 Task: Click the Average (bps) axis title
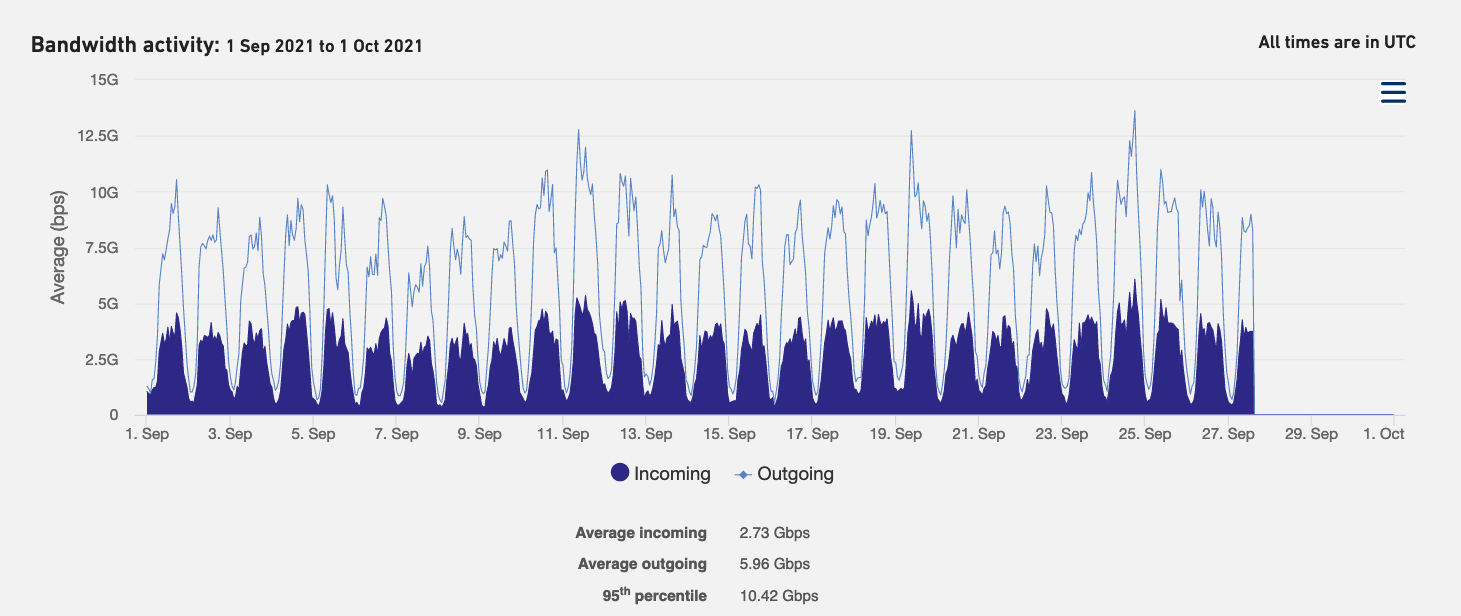58,245
